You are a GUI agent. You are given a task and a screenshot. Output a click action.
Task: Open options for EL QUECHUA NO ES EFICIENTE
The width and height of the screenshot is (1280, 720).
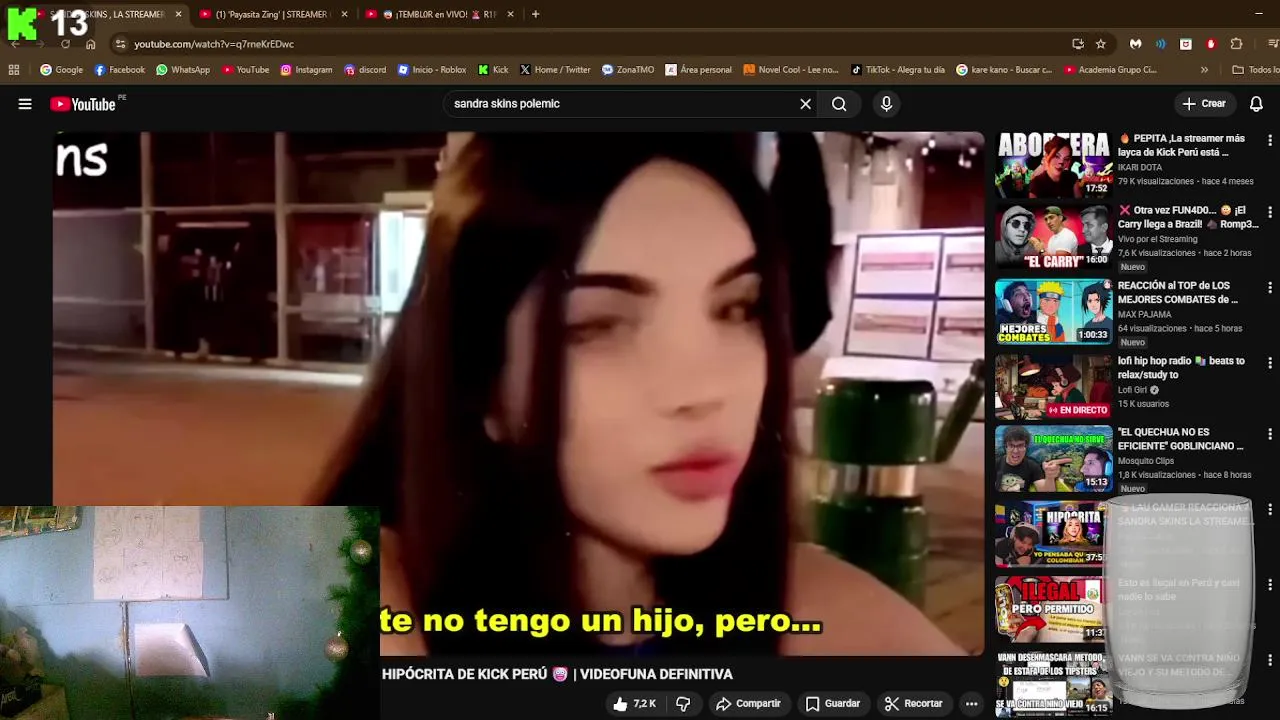point(1270,435)
